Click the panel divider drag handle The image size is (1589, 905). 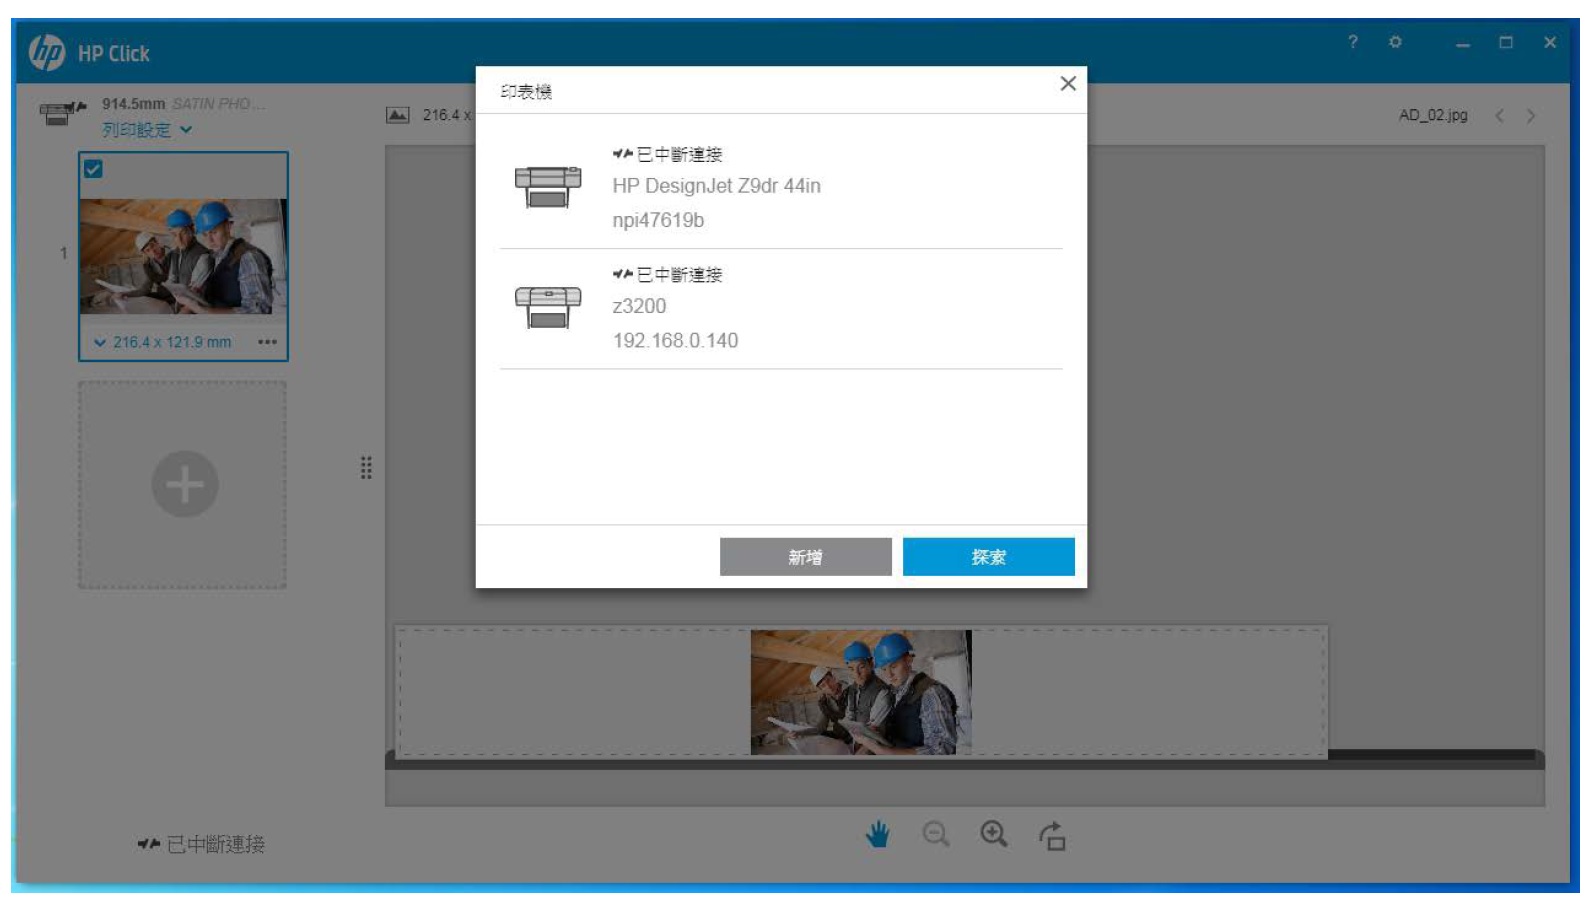366,468
